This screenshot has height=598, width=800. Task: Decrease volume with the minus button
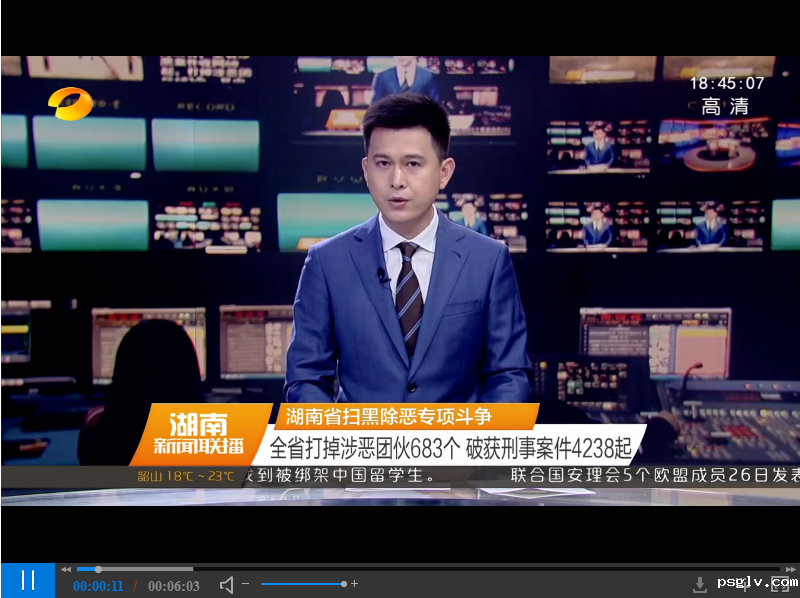(245, 584)
